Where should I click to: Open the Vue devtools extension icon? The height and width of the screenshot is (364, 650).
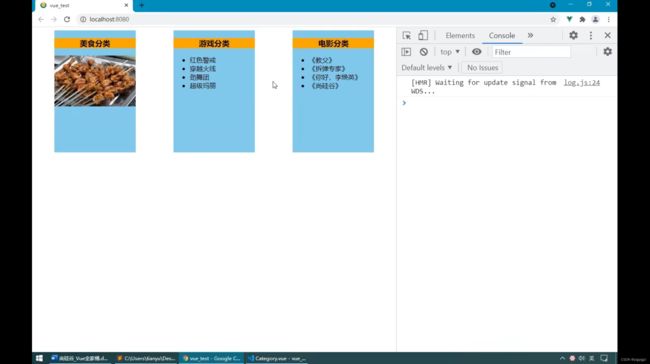tap(570, 19)
